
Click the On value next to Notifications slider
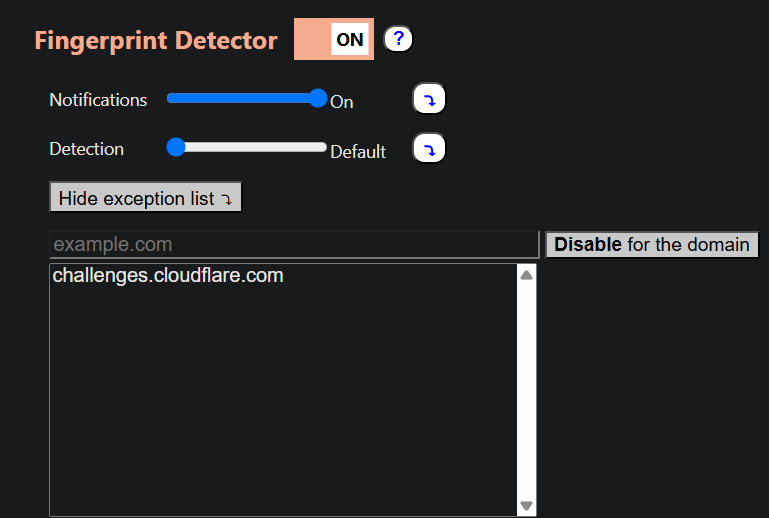[341, 102]
